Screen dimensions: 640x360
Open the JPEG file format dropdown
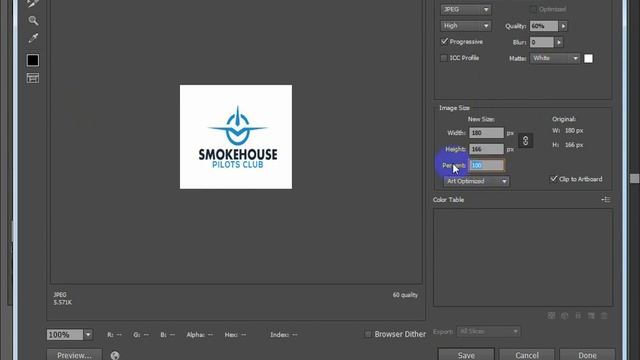(x=466, y=9)
